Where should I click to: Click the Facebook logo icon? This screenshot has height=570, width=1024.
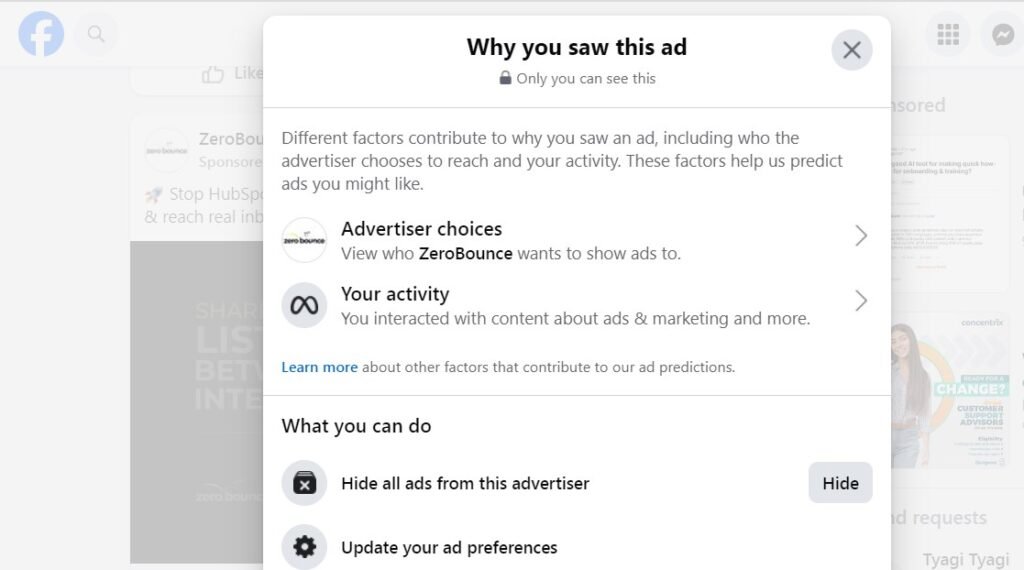[41, 35]
